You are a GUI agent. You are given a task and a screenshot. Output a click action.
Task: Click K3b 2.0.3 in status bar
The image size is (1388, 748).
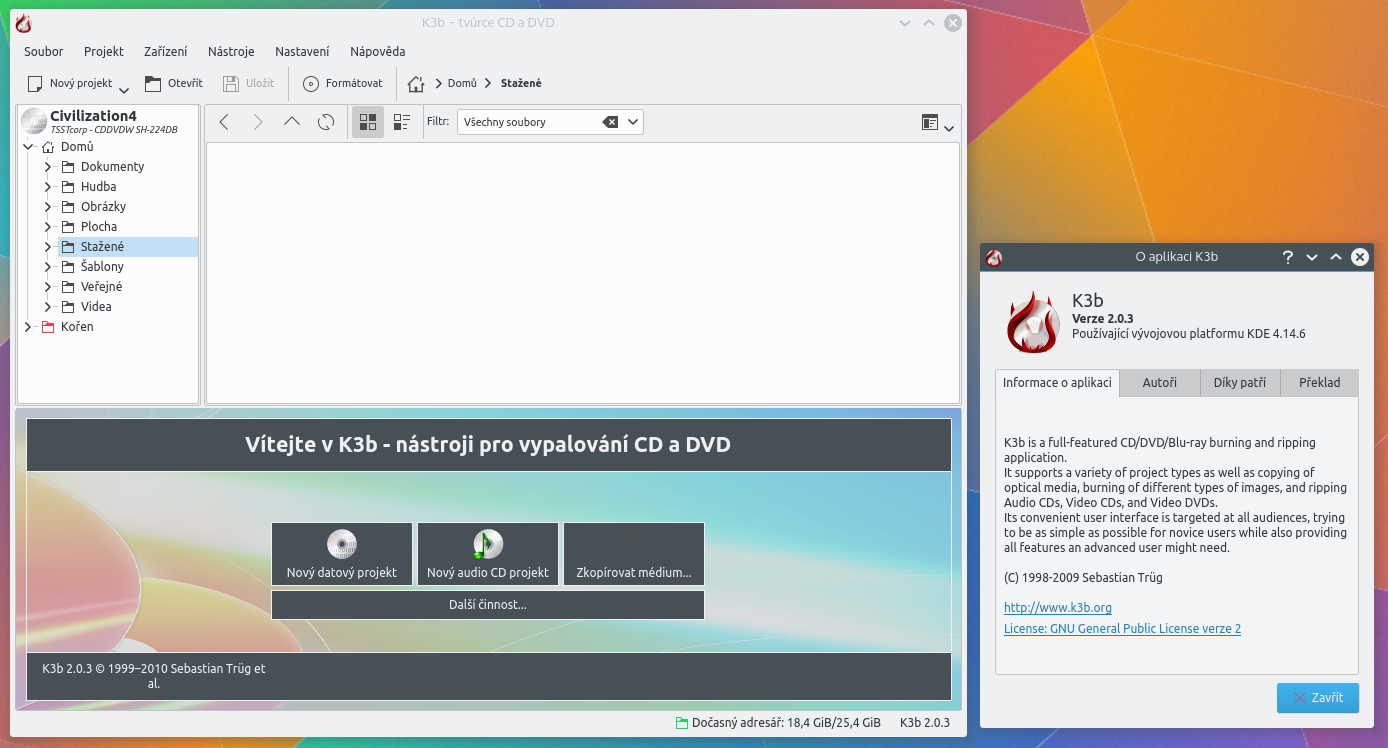[x=925, y=723]
